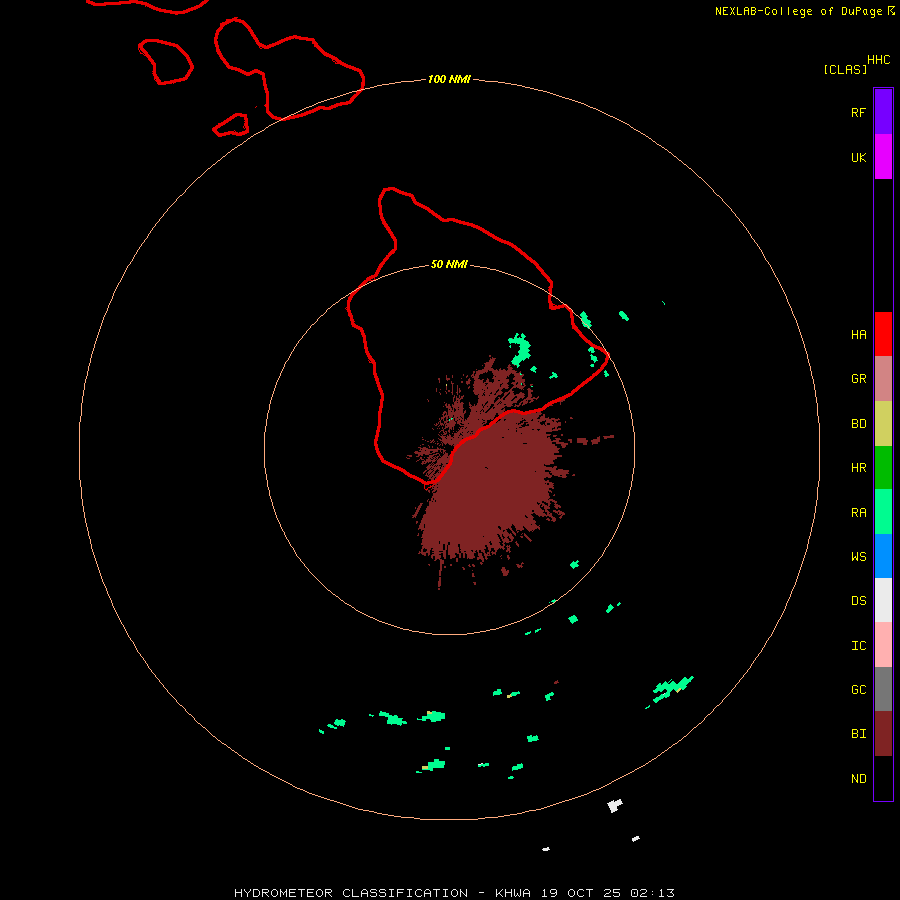Click the HA red legend swatch

[883, 334]
